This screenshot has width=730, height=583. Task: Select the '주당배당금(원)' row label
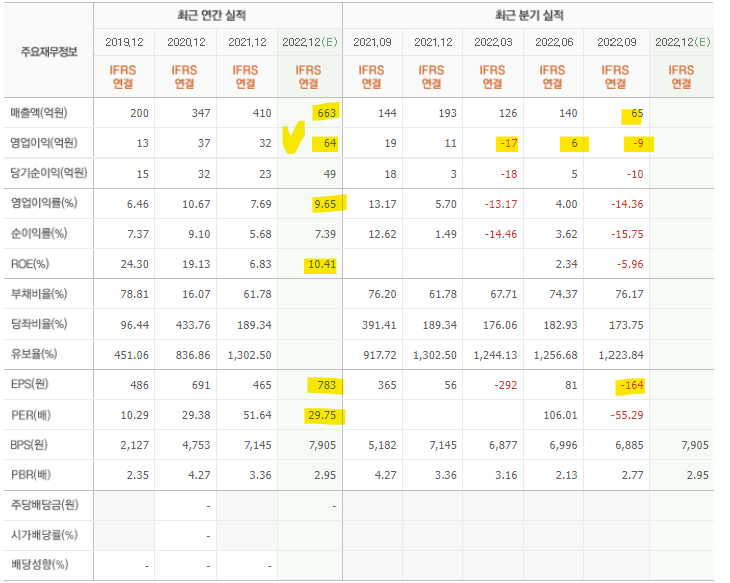click(45, 505)
